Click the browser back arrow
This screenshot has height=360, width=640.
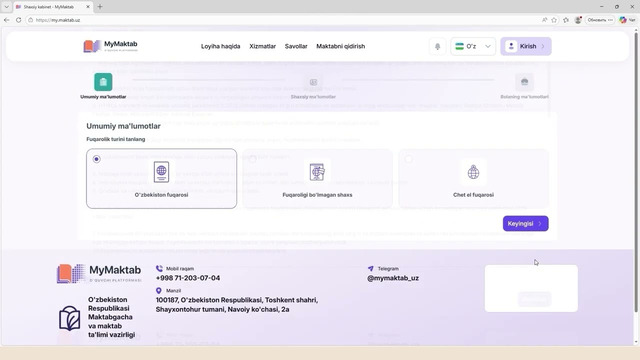(x=7, y=20)
